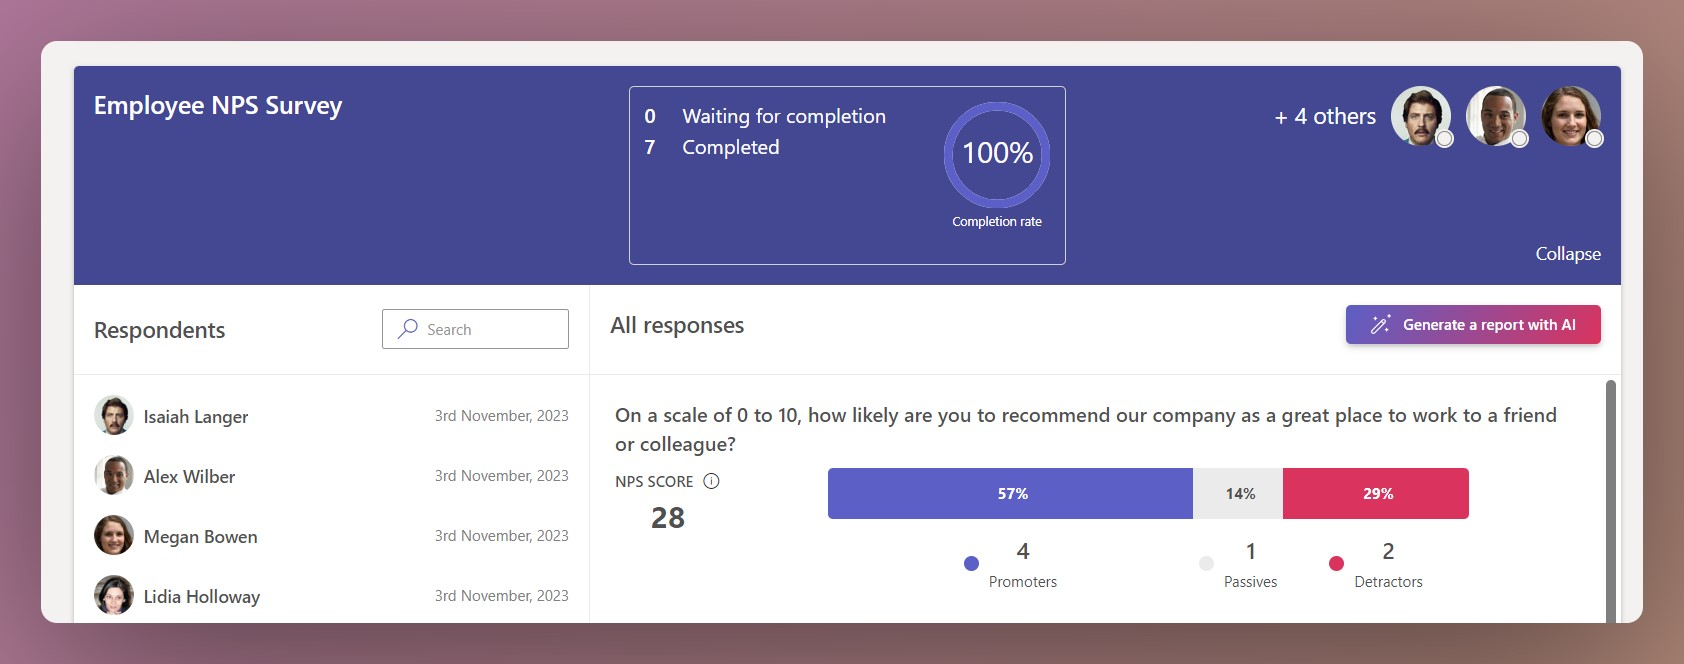The height and width of the screenshot is (664, 1684).
Task: Click the magnifier icon in the search box
Action: tap(407, 328)
